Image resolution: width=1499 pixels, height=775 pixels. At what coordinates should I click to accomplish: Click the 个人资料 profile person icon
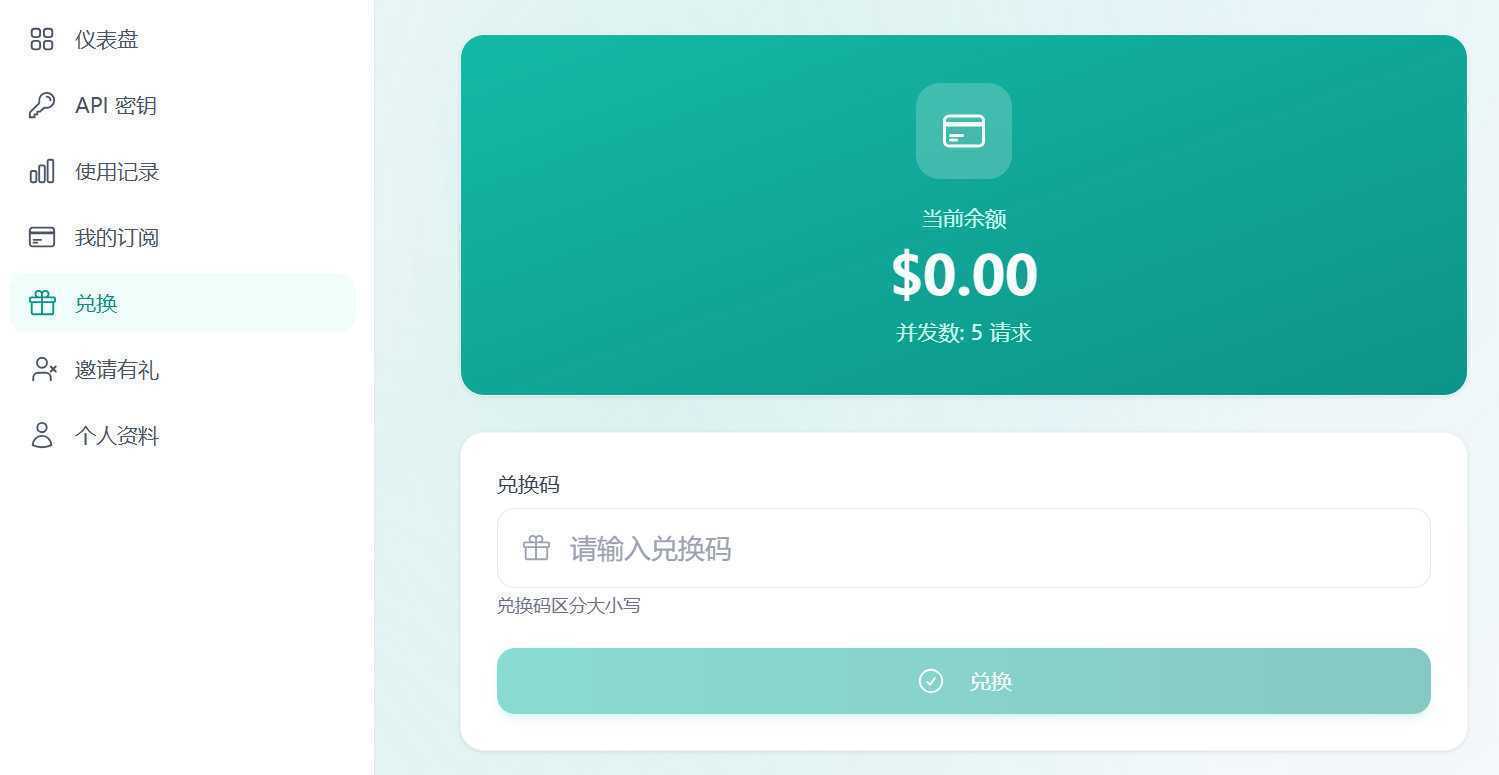pyautogui.click(x=42, y=435)
